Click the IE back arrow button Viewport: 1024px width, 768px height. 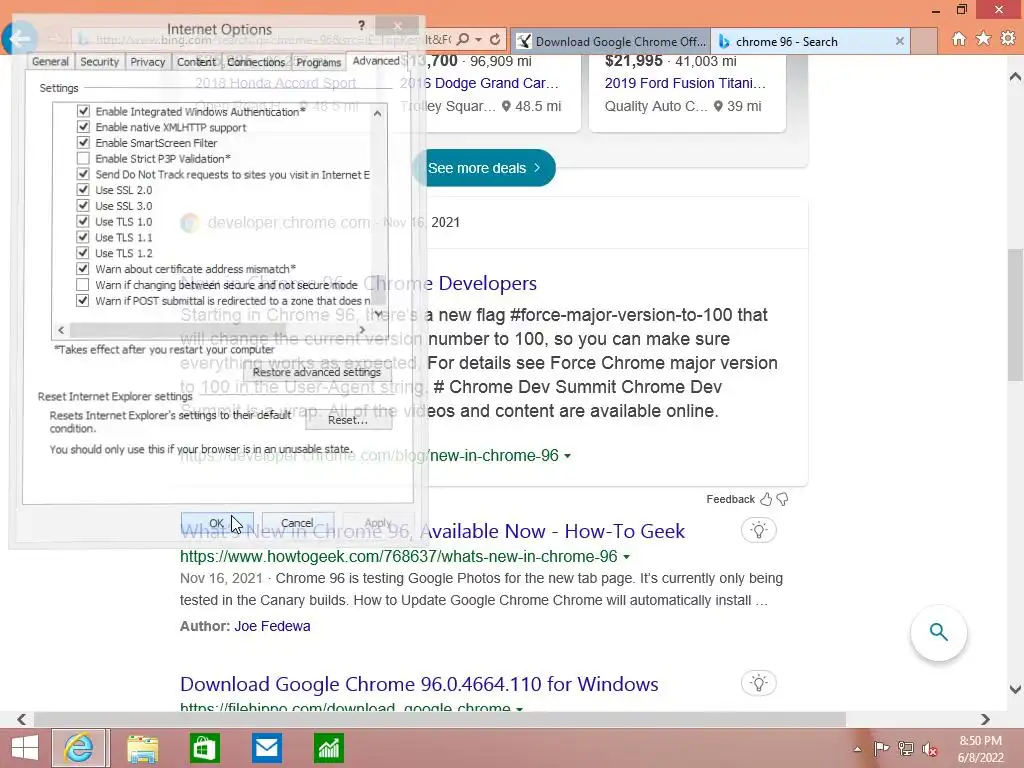(x=20, y=39)
